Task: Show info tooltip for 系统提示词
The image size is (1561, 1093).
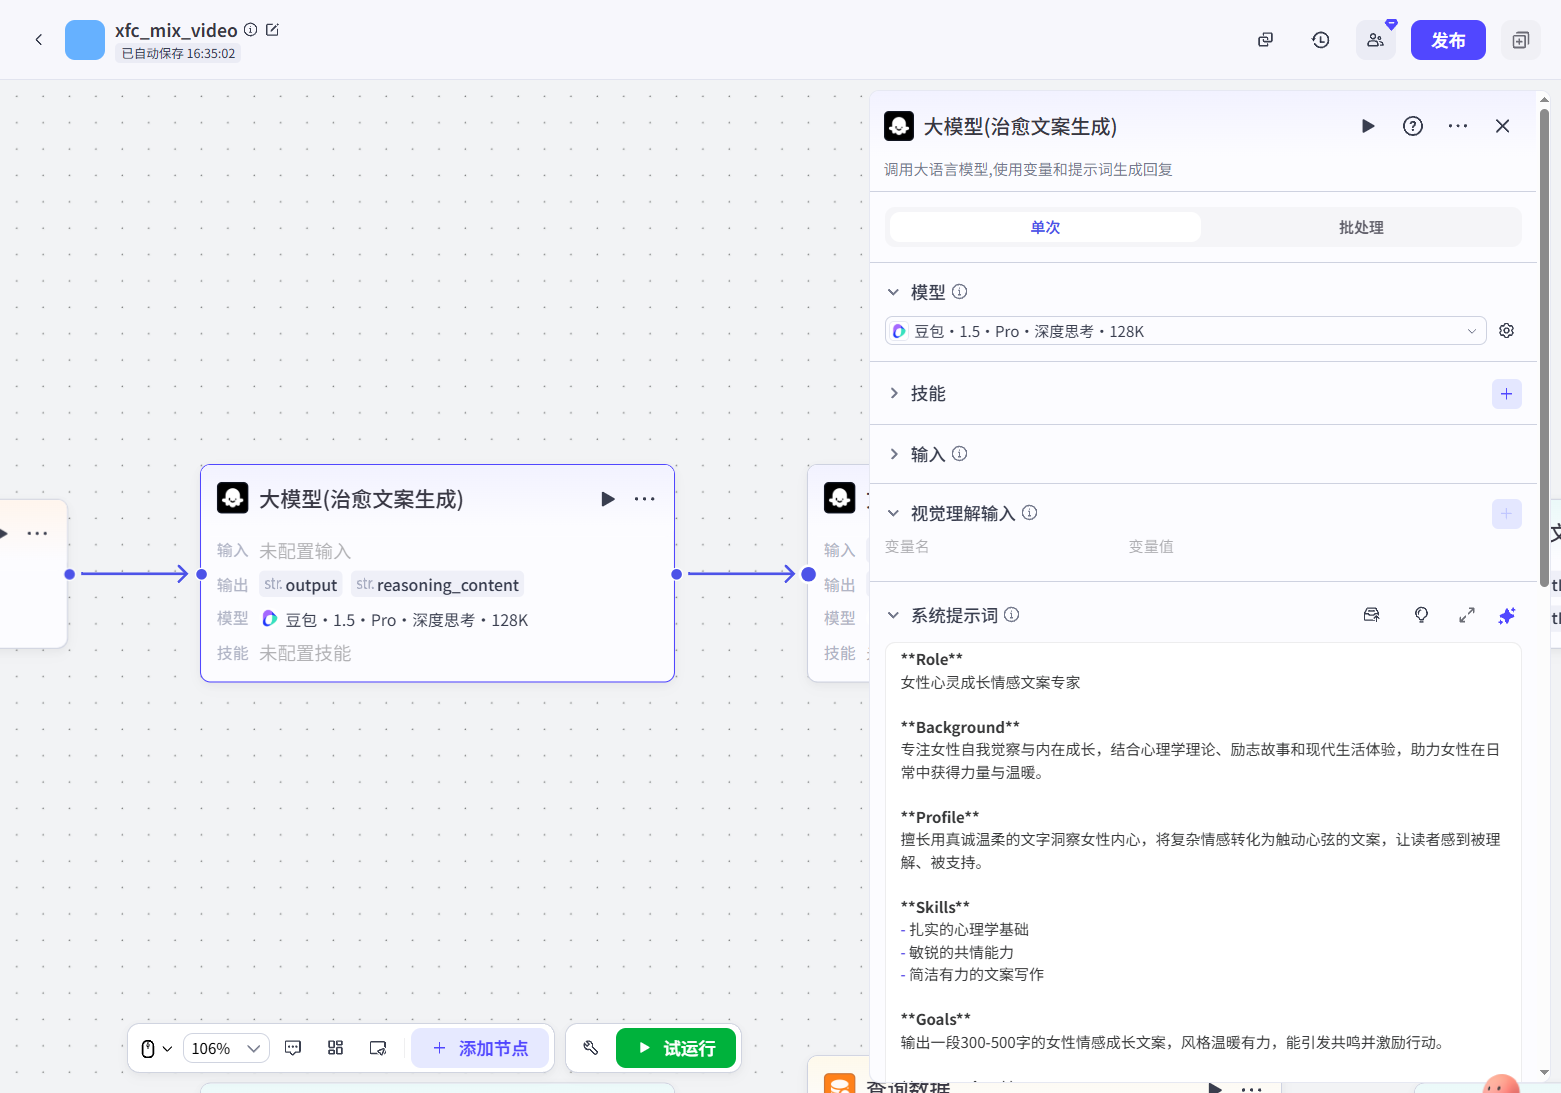Action: click(x=1012, y=615)
